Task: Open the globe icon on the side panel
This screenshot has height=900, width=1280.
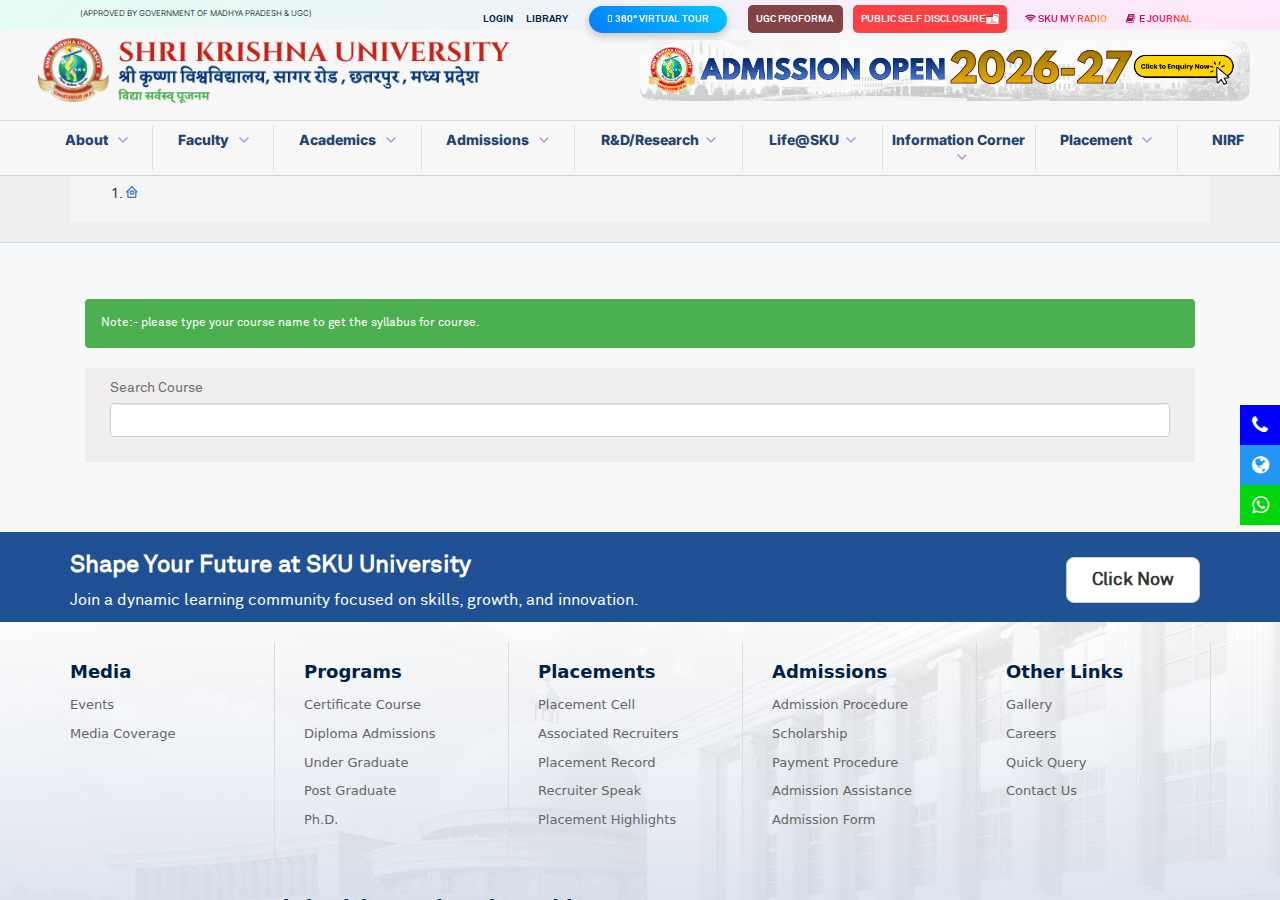Action: click(1260, 465)
